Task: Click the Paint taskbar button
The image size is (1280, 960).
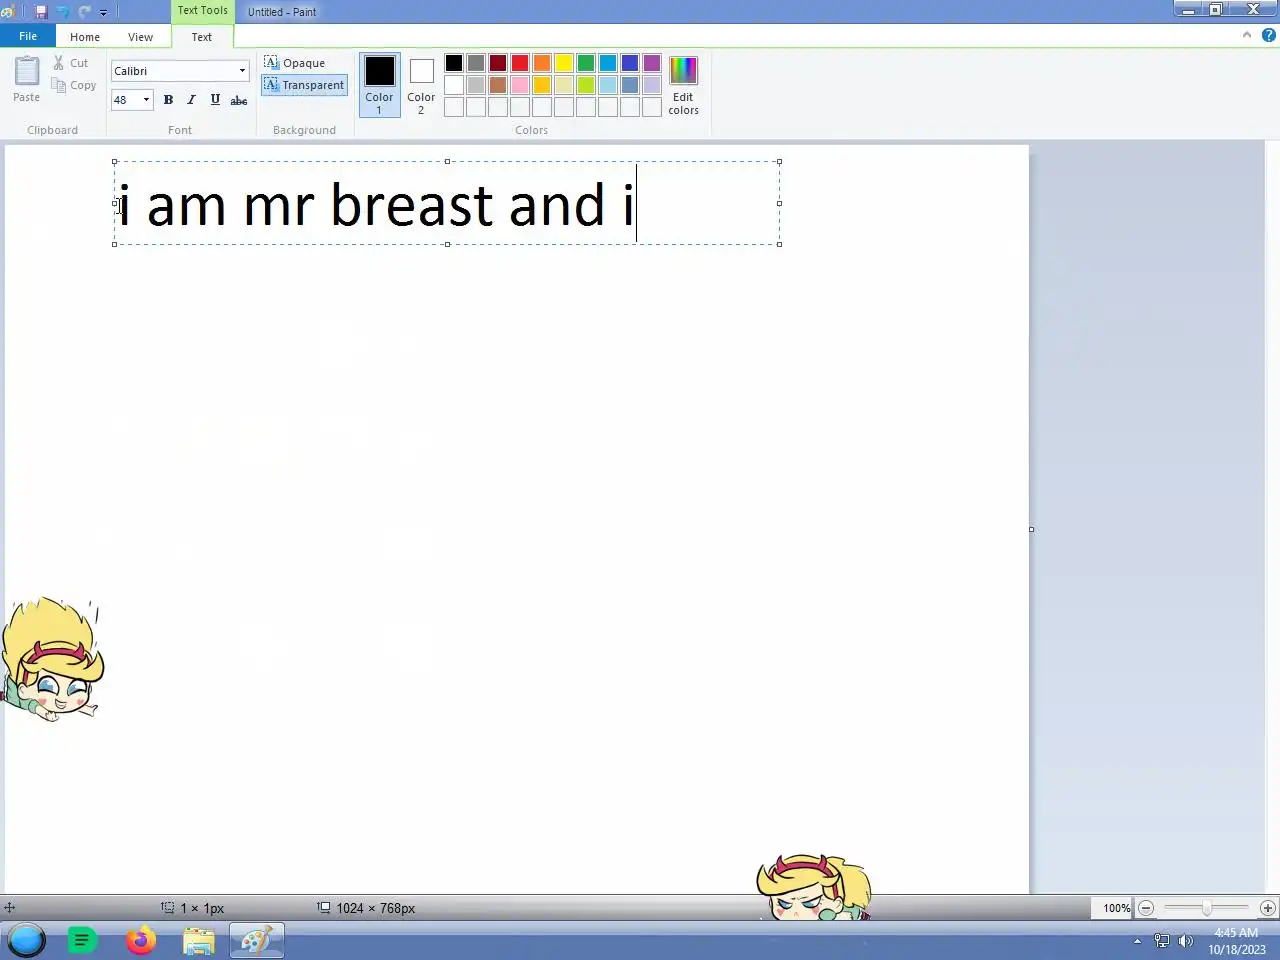Action: click(x=257, y=940)
